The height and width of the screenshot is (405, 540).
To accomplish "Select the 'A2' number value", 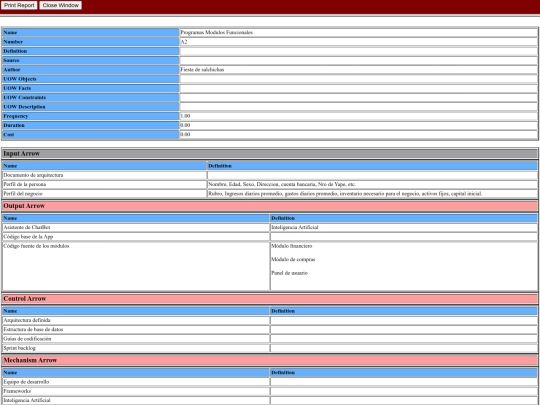I will 184,42.
